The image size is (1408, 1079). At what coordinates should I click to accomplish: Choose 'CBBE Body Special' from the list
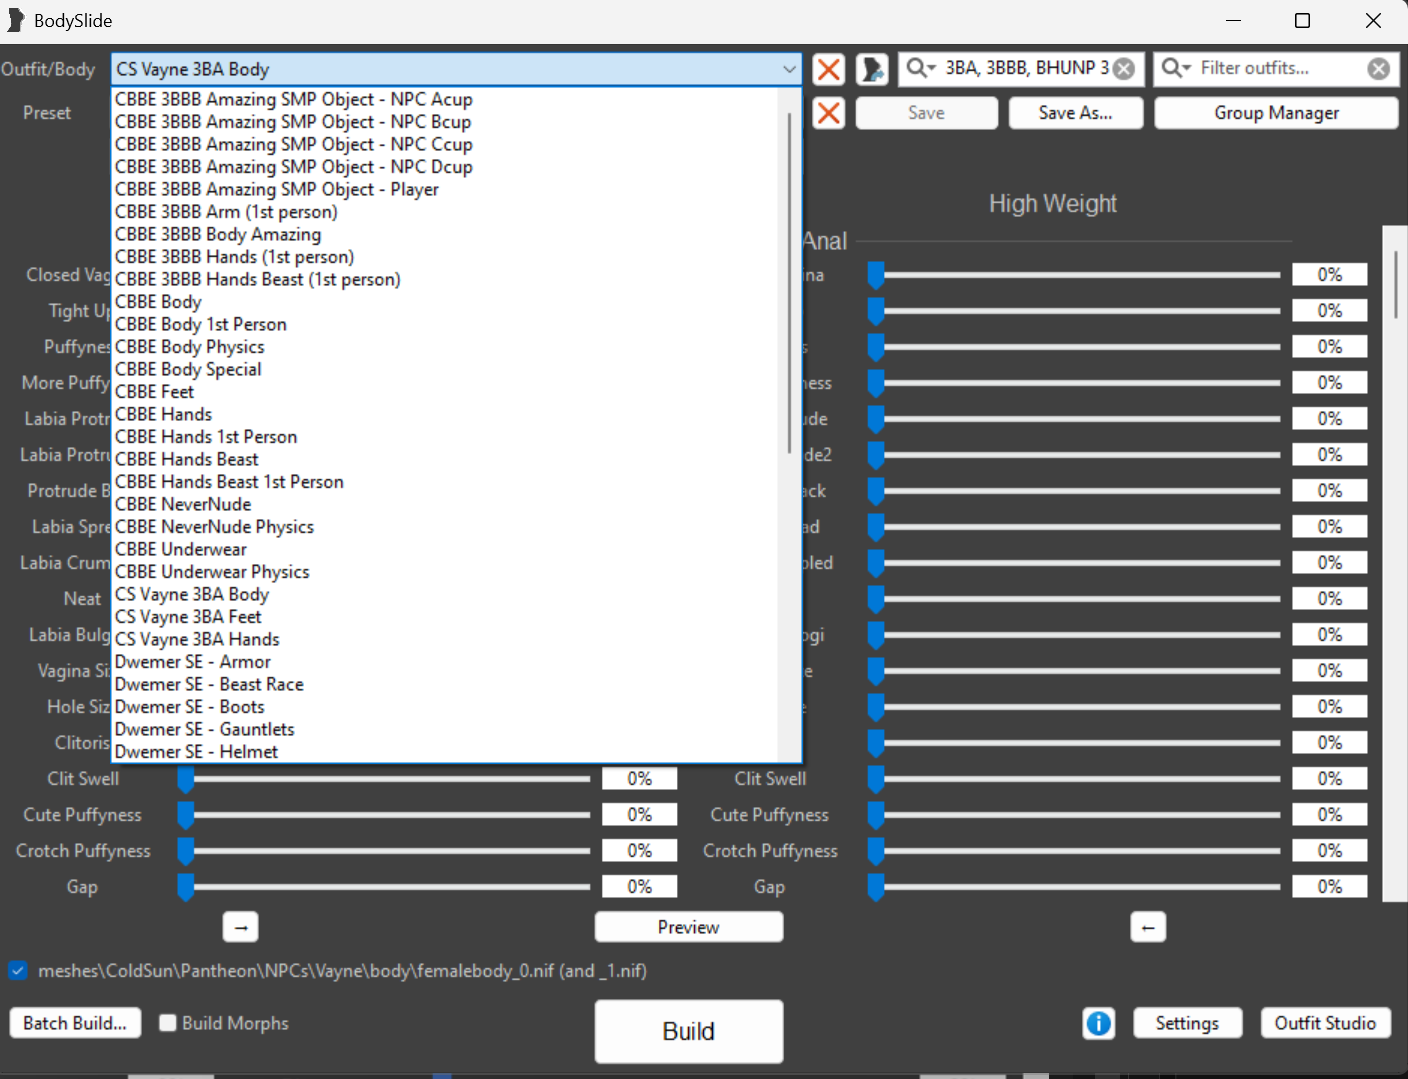pyautogui.click(x=188, y=369)
